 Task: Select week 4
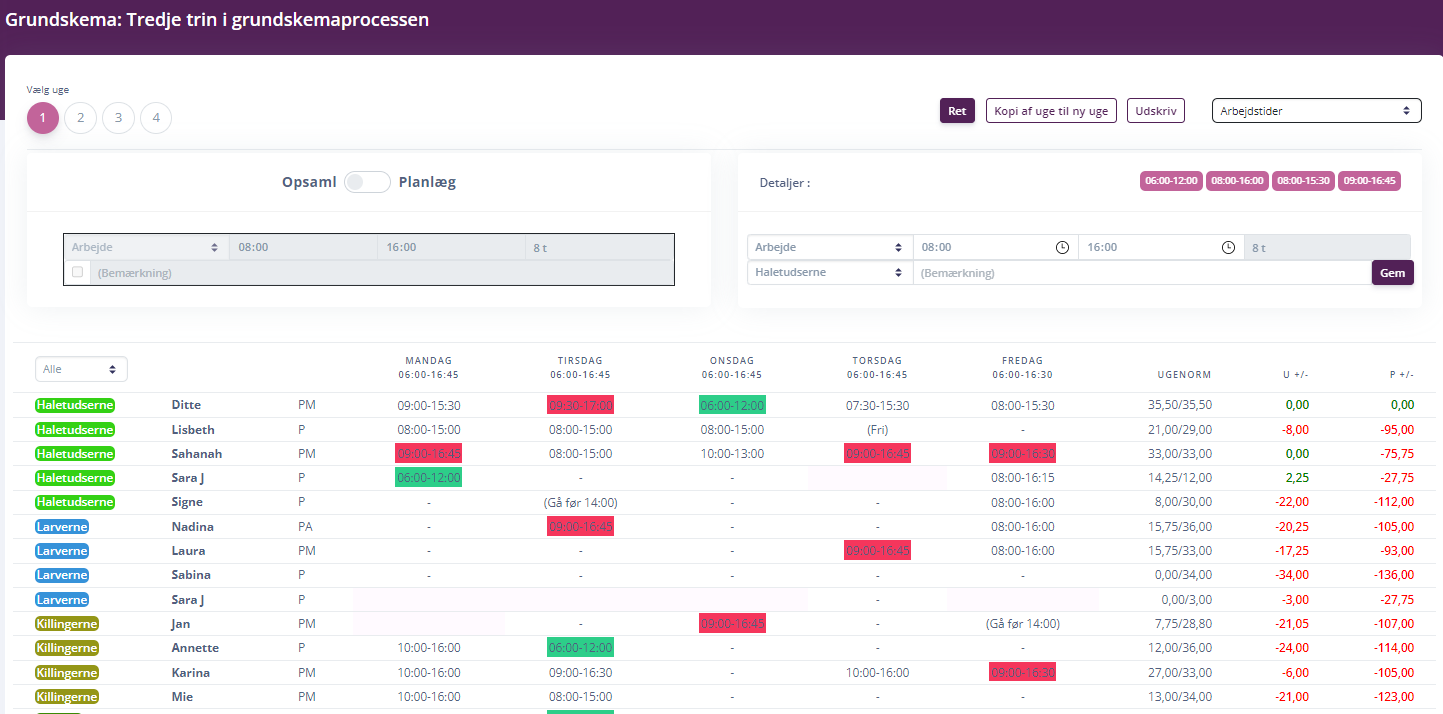[156, 118]
